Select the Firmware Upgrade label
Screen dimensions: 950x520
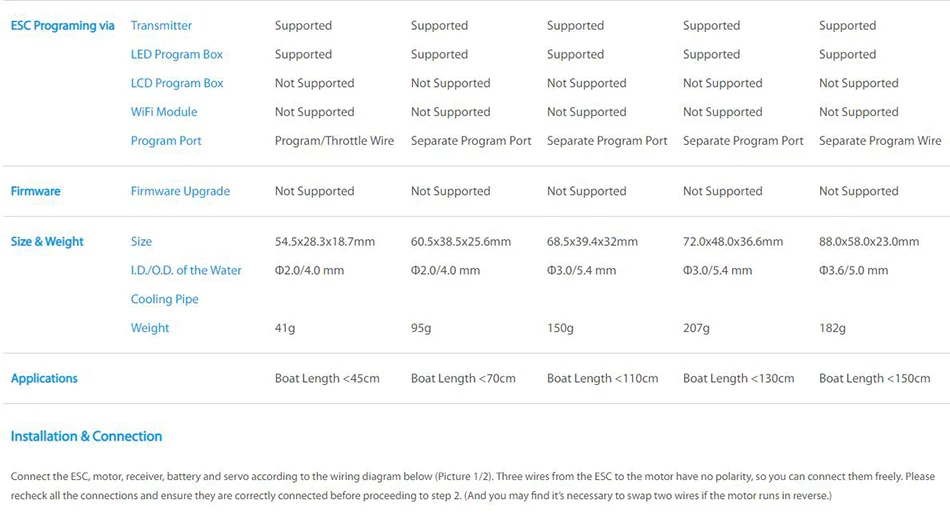[x=180, y=191]
